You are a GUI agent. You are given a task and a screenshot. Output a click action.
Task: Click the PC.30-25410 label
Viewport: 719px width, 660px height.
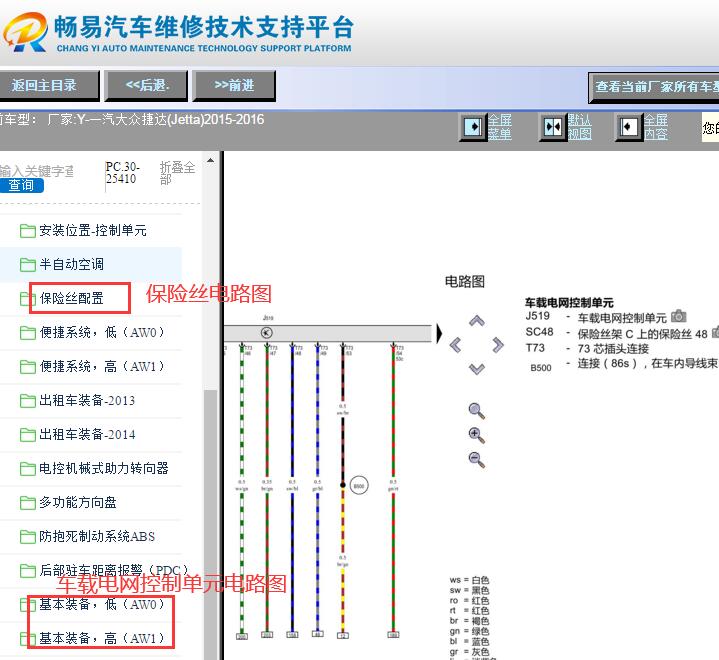coord(122,172)
